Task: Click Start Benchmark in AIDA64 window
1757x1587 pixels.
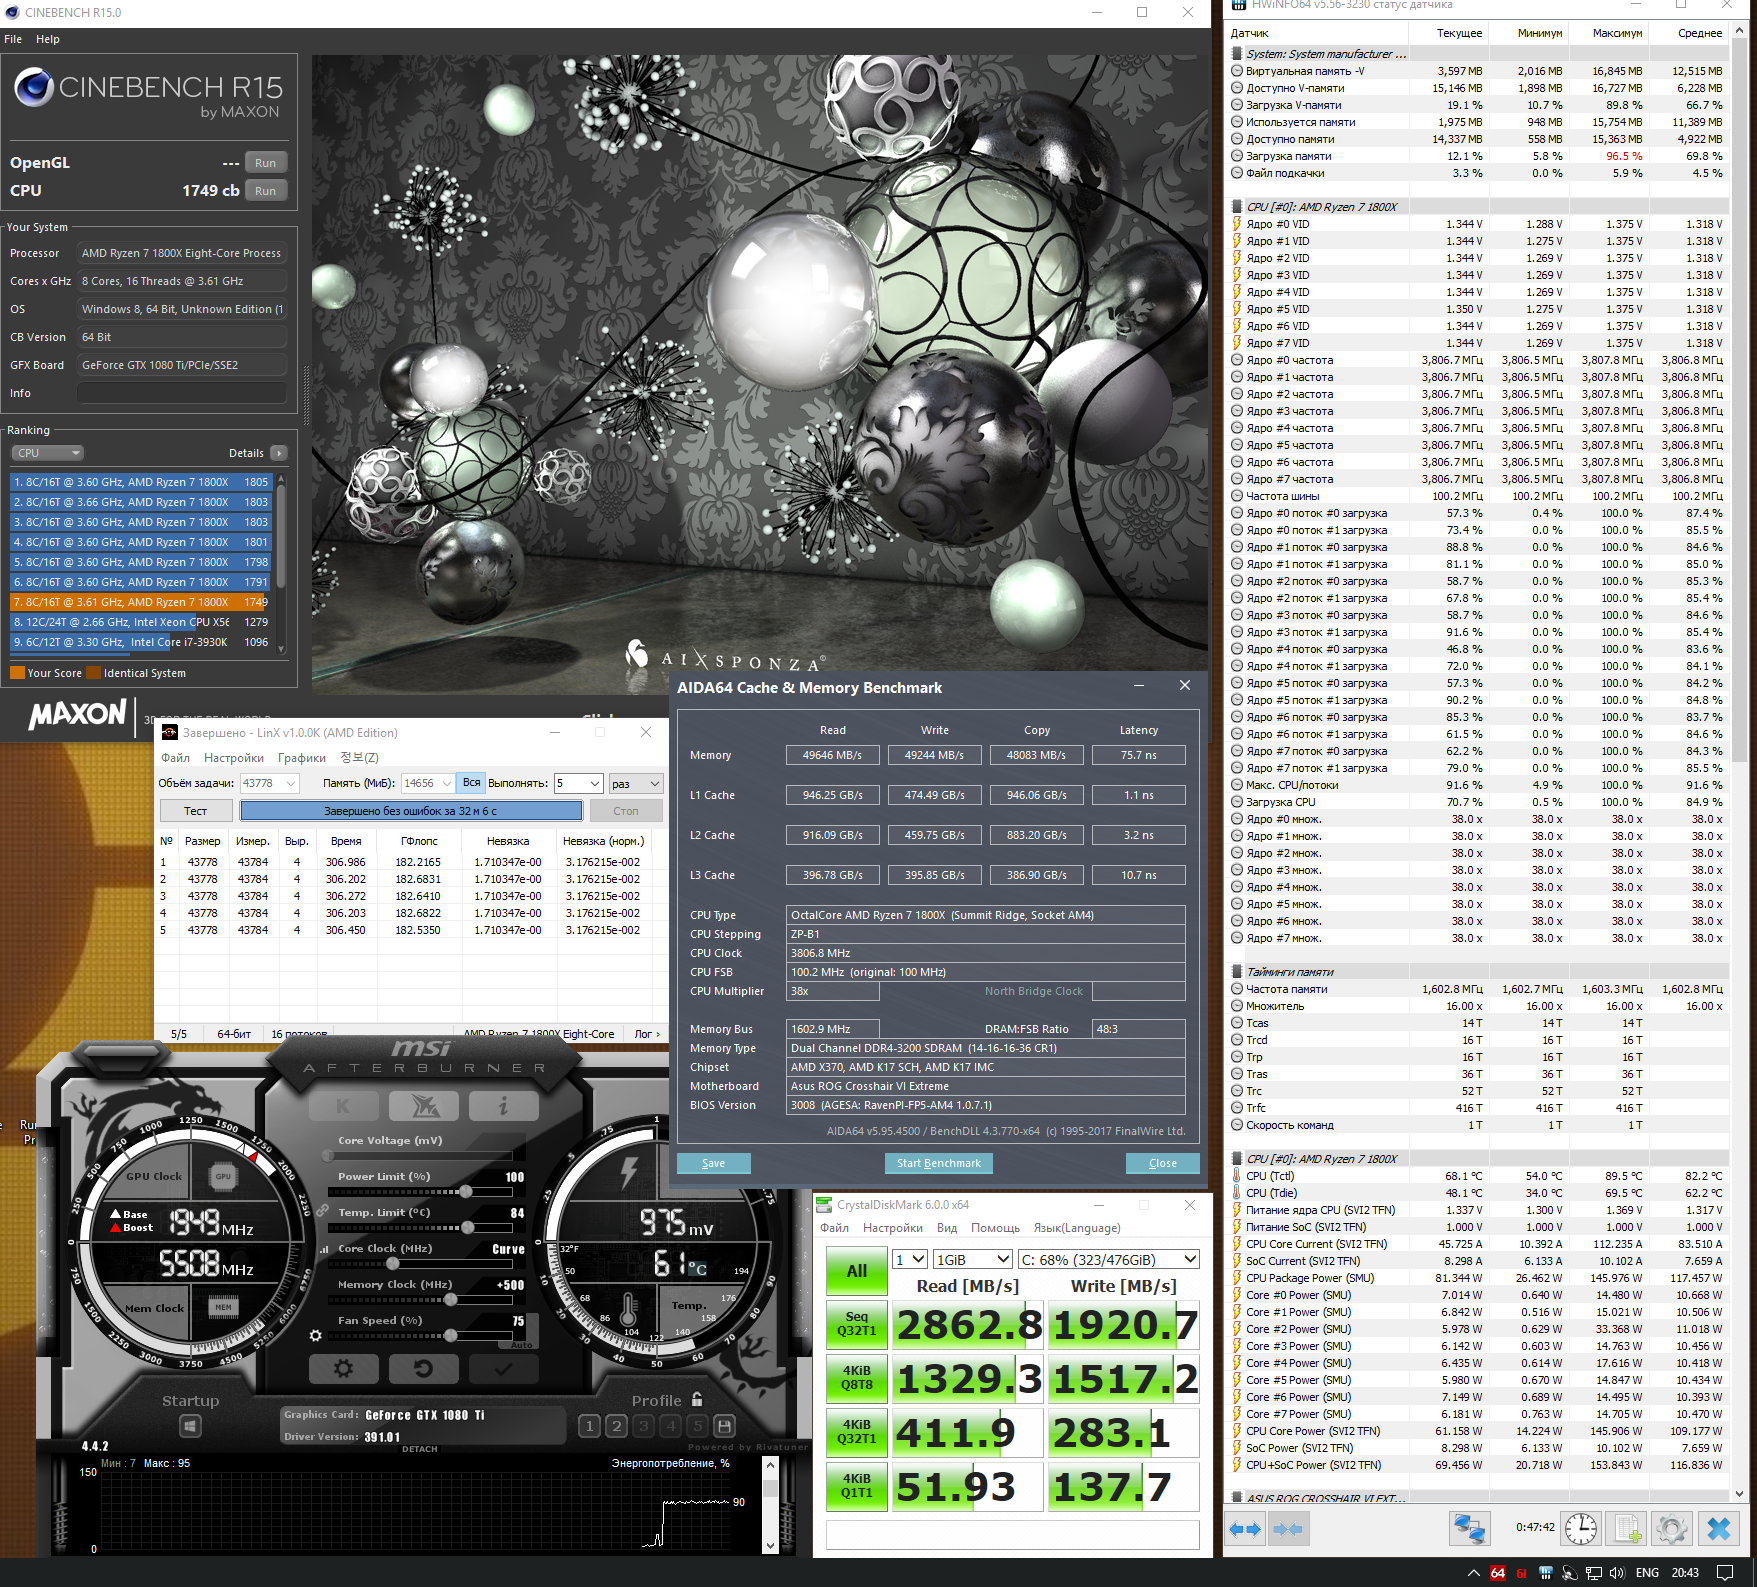Action: point(939,1163)
